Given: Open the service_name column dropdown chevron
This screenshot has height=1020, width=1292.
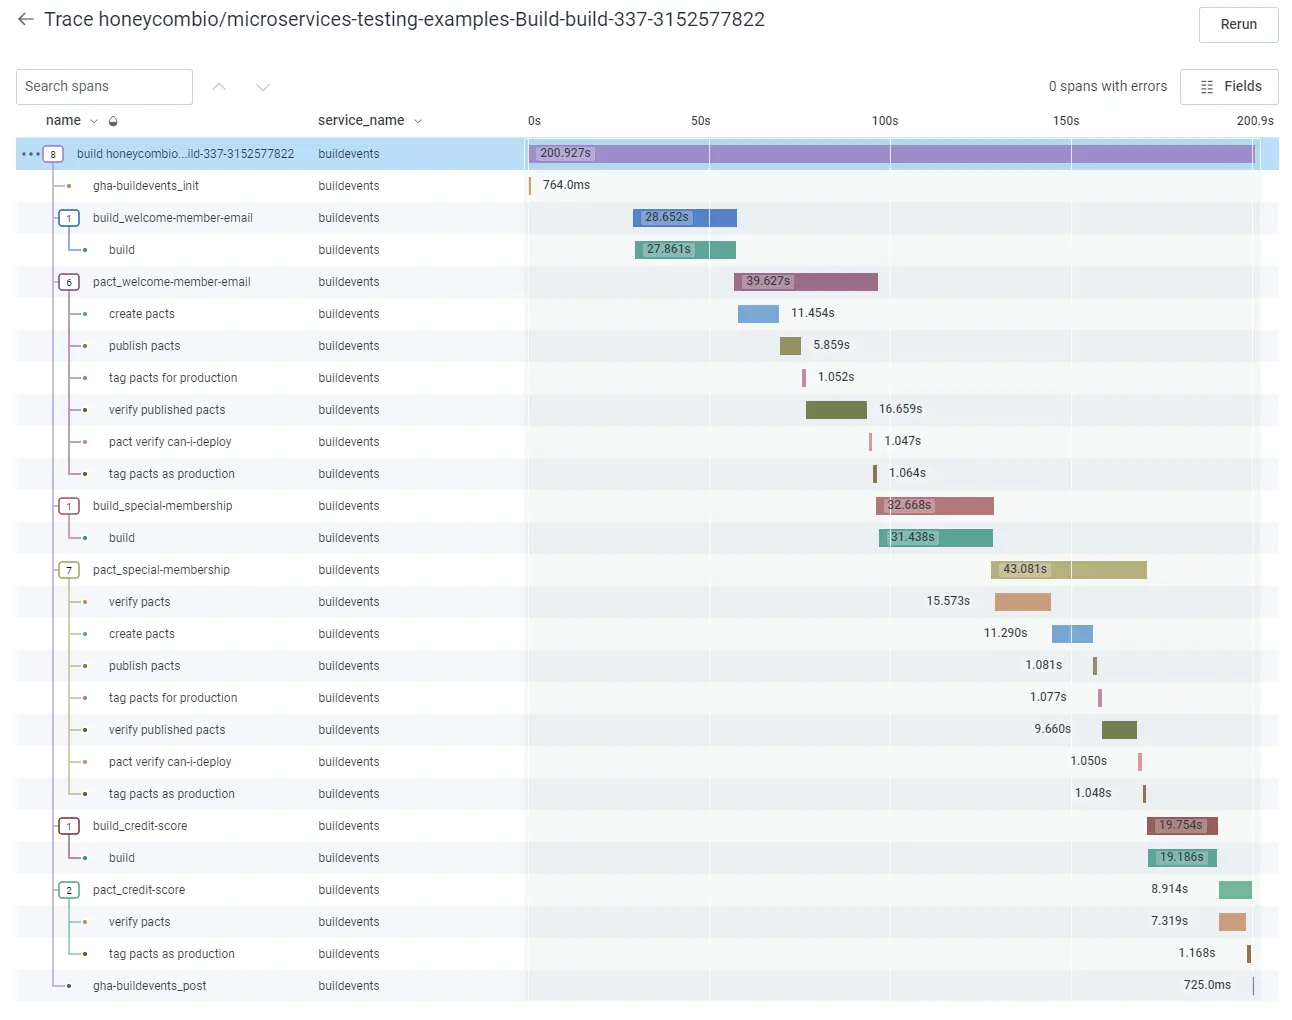Looking at the screenshot, I should [x=418, y=121].
